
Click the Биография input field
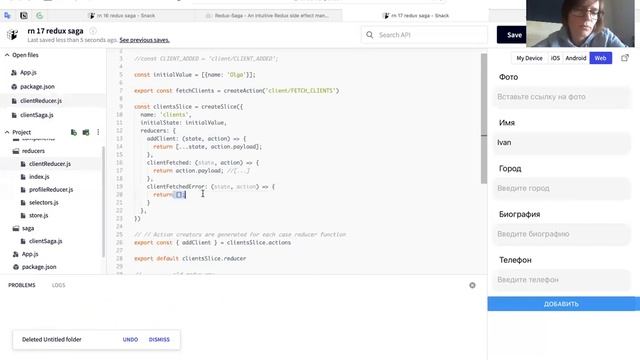[x=562, y=234]
